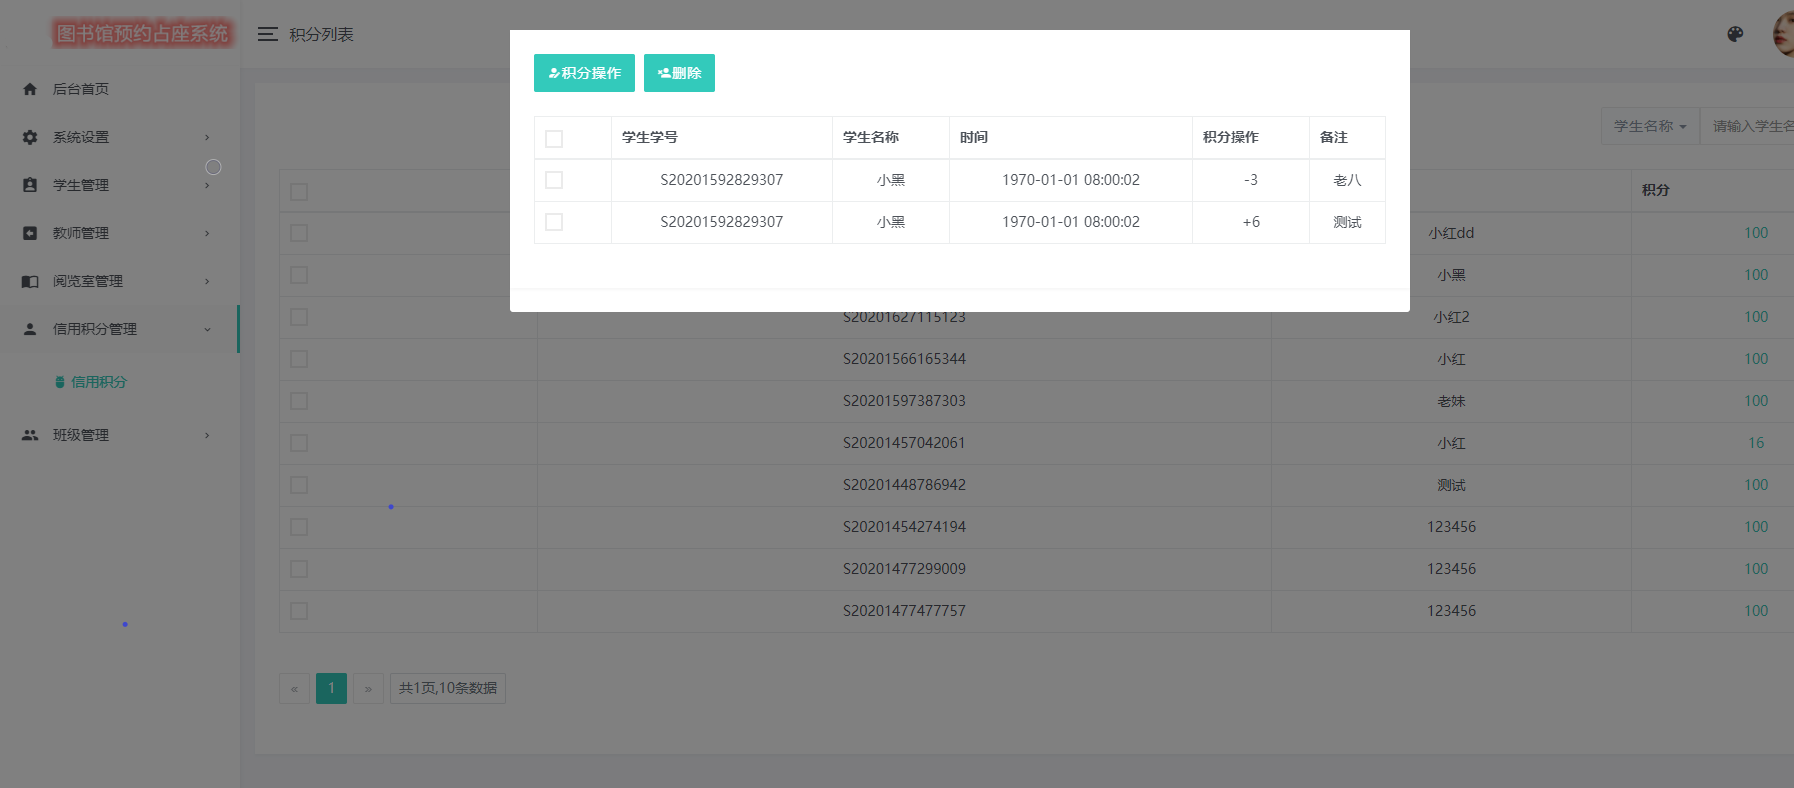Open the 学生名称 search dropdown
1794x788 pixels.
pyautogui.click(x=1650, y=126)
